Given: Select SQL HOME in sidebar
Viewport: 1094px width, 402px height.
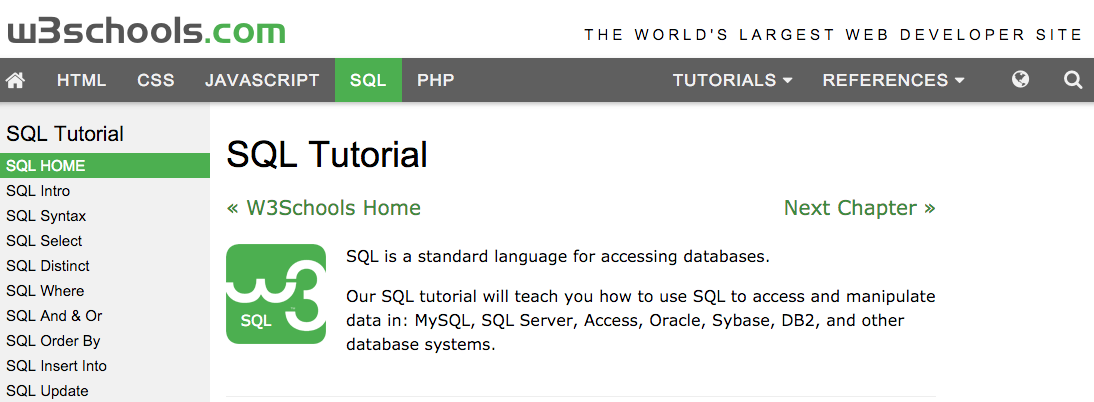Looking at the screenshot, I should [x=105, y=165].
